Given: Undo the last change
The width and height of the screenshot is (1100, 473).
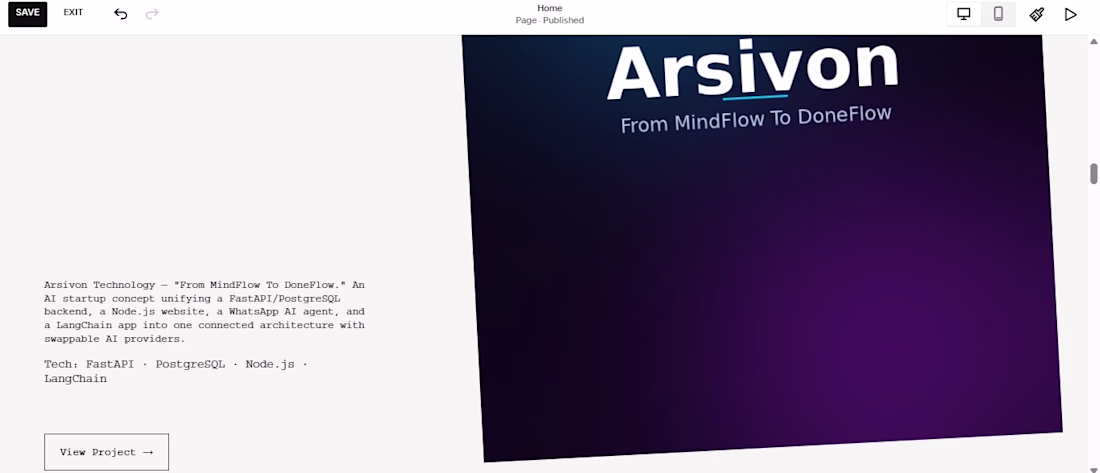Looking at the screenshot, I should (x=121, y=14).
